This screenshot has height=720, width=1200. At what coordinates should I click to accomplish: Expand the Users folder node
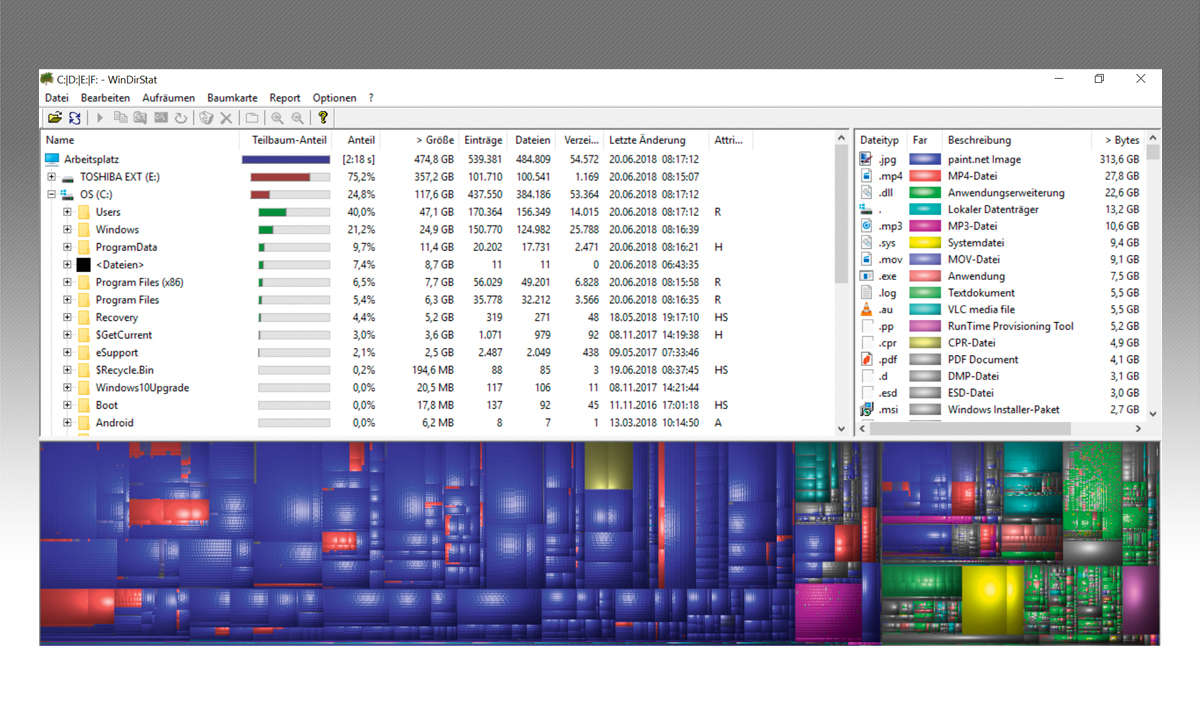tap(67, 212)
